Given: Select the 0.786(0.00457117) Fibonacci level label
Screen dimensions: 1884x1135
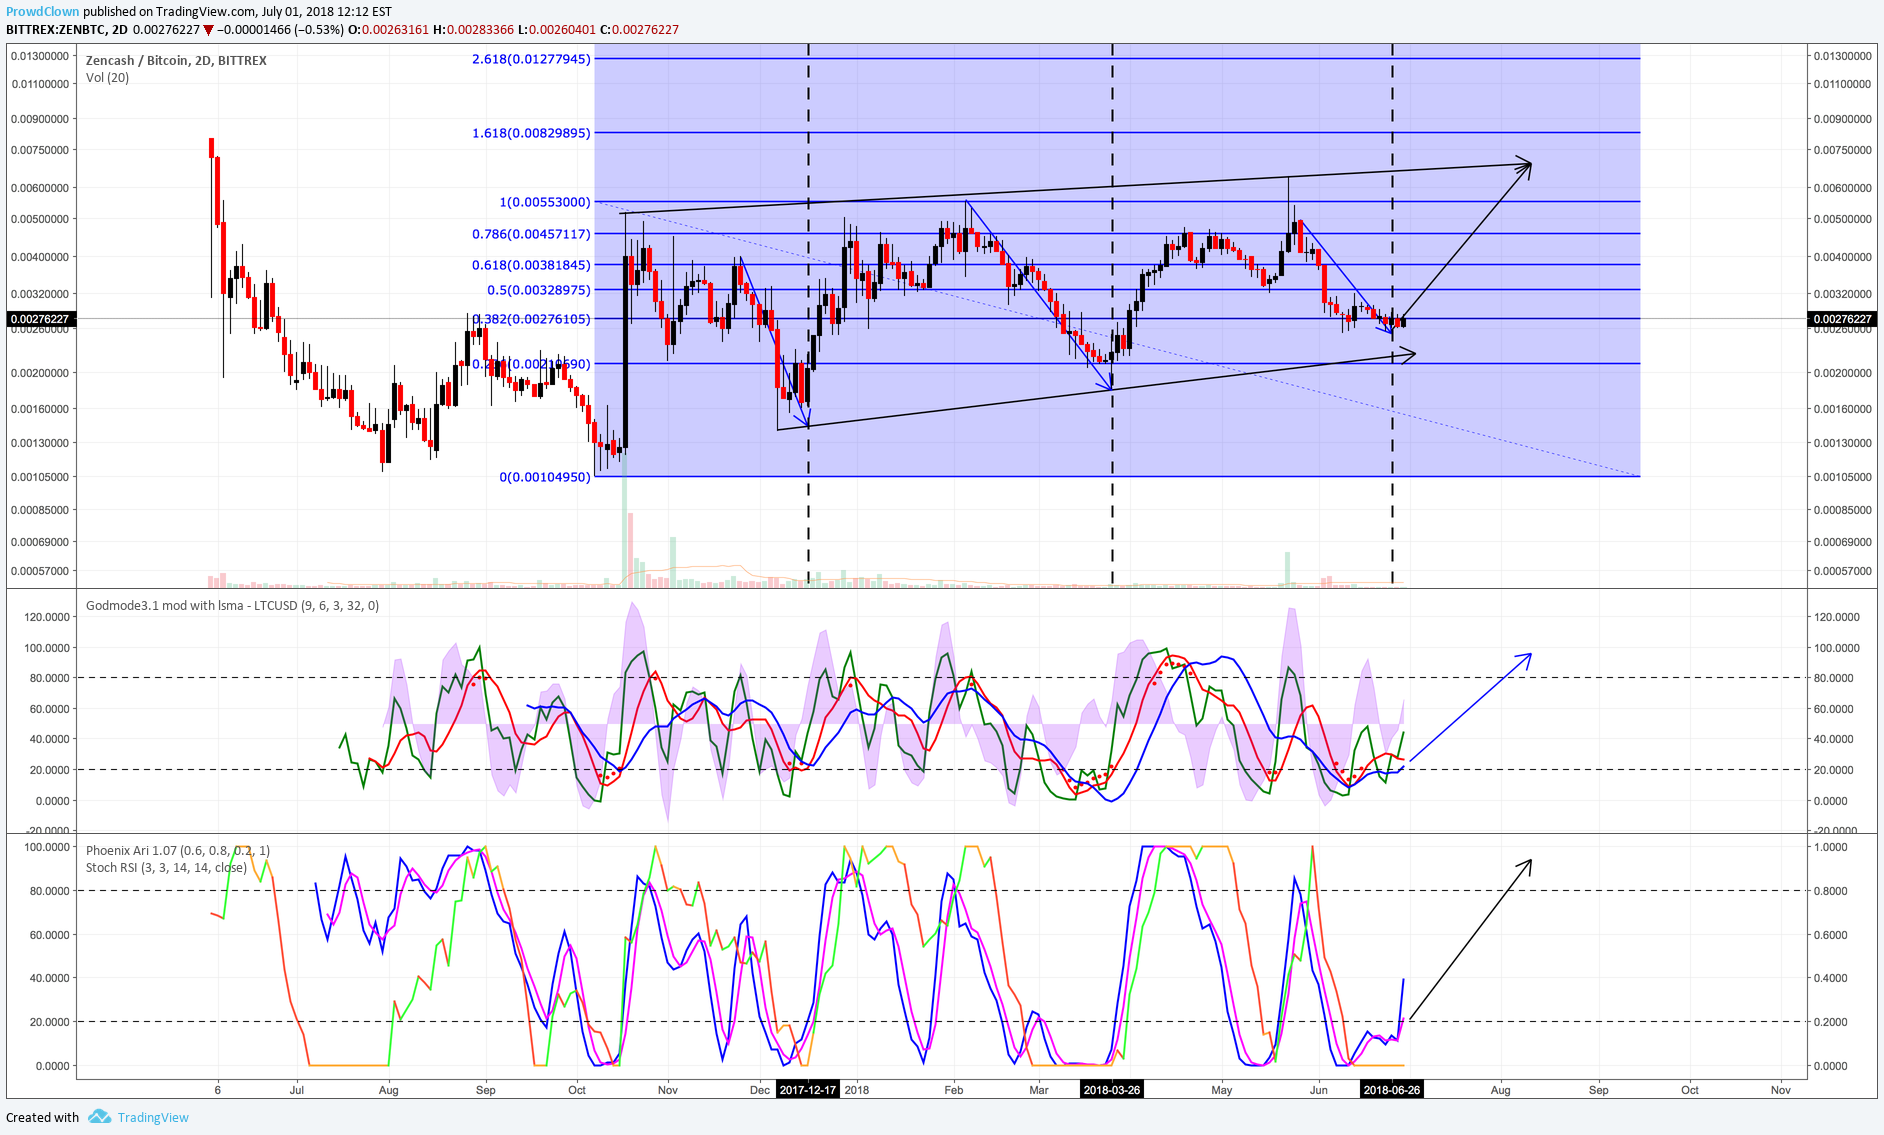Looking at the screenshot, I should pyautogui.click(x=531, y=234).
